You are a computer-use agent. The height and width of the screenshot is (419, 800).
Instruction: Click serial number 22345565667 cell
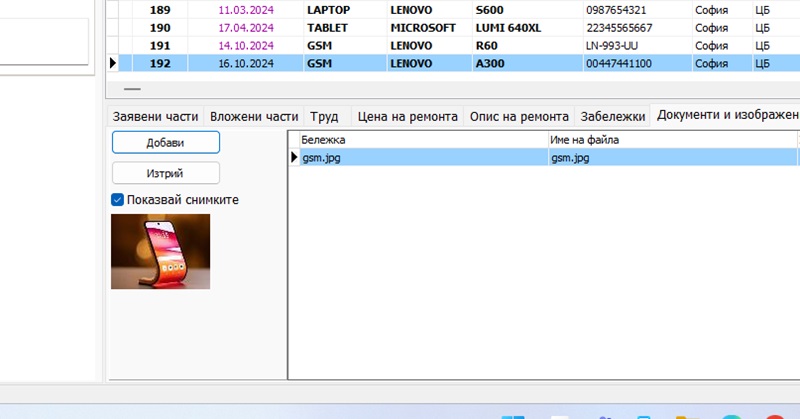tap(638, 28)
